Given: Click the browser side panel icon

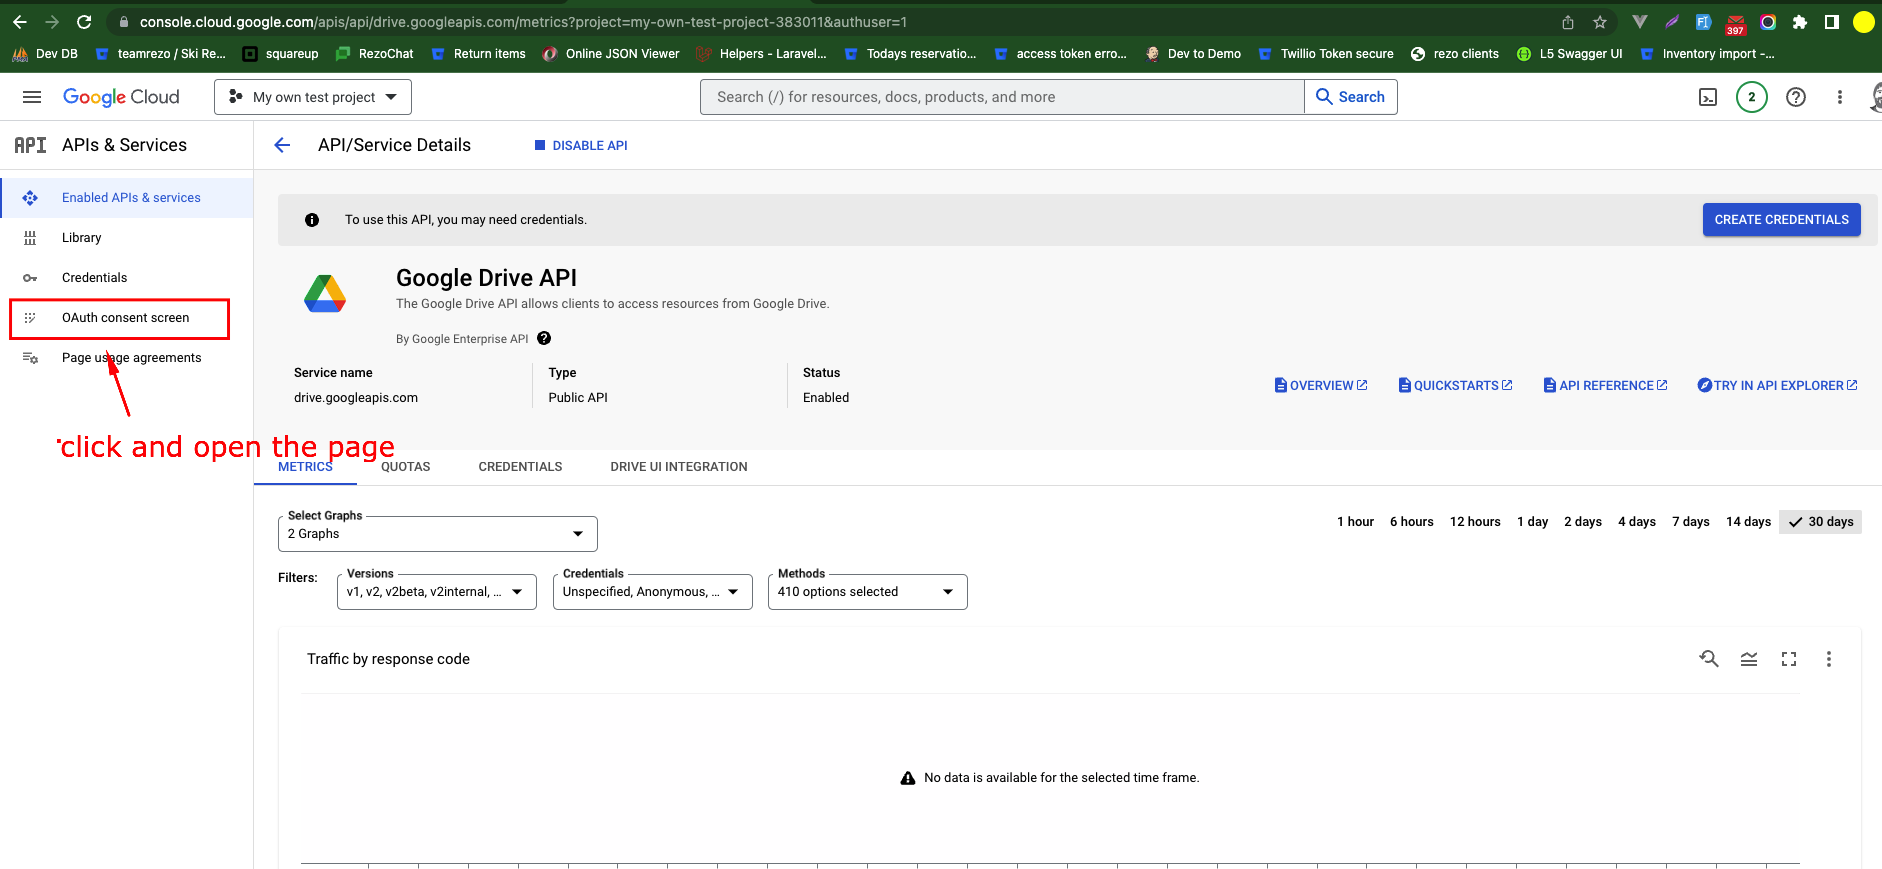Looking at the screenshot, I should [1832, 22].
